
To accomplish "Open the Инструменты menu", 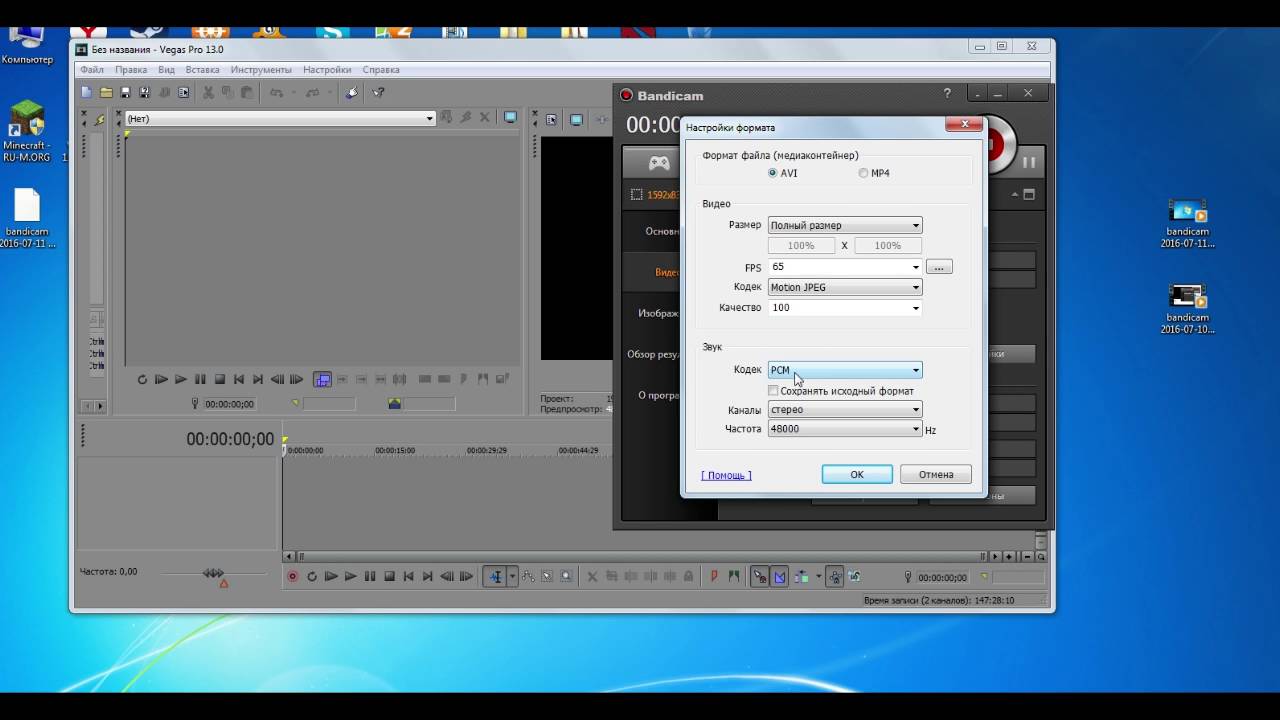I will point(261,70).
